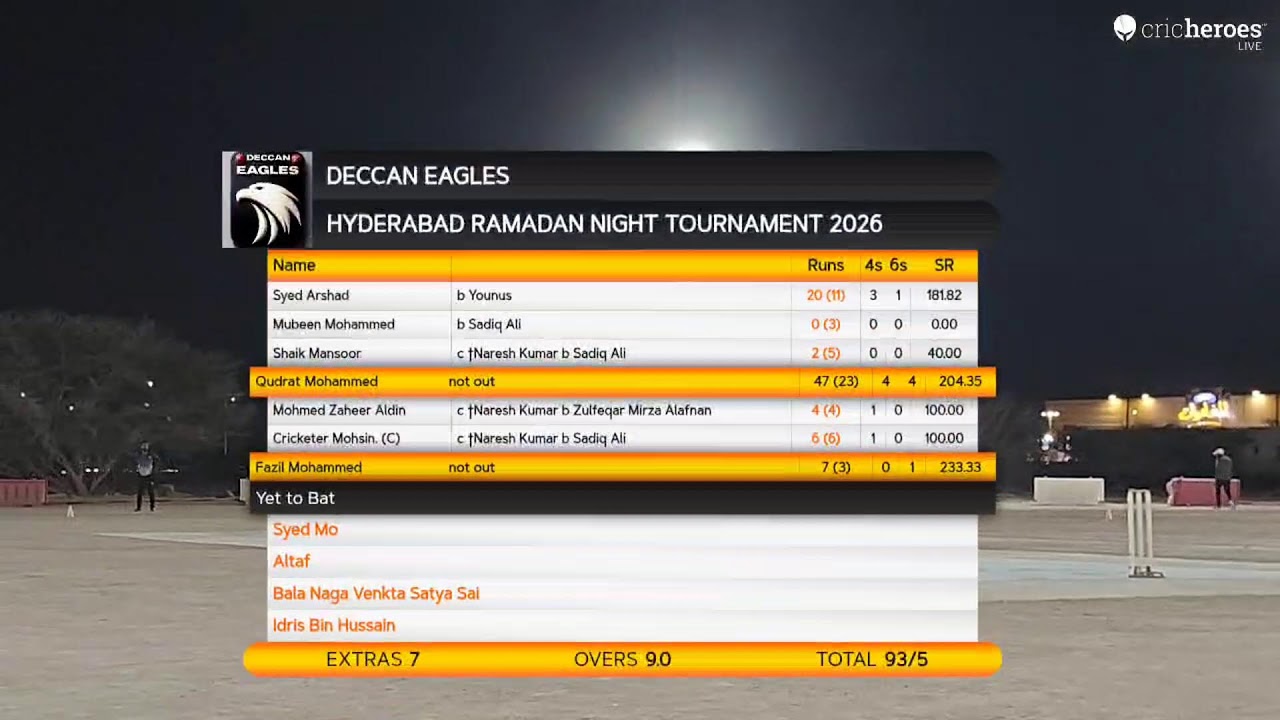This screenshot has height=720, width=1280.
Task: Click HYDERABAD RAMADAN NIGHT TOURNAMENT 2026 heading
Action: (604, 224)
